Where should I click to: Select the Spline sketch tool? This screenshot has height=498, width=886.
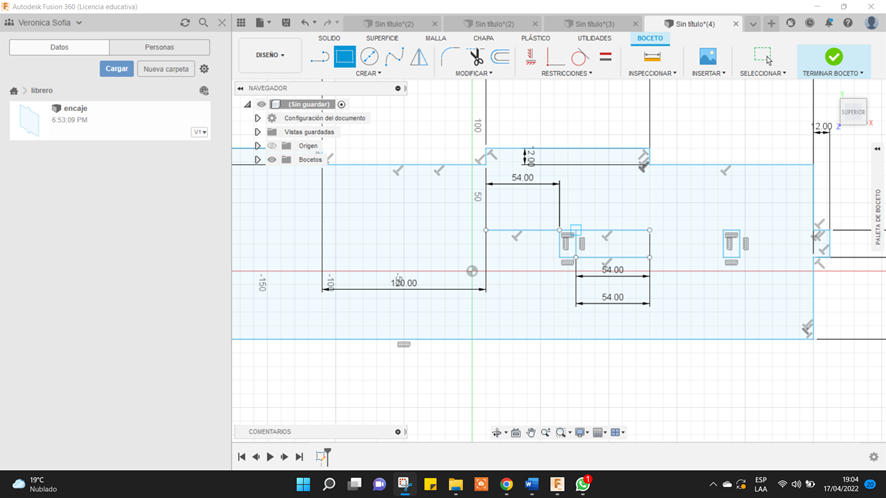[x=394, y=57]
